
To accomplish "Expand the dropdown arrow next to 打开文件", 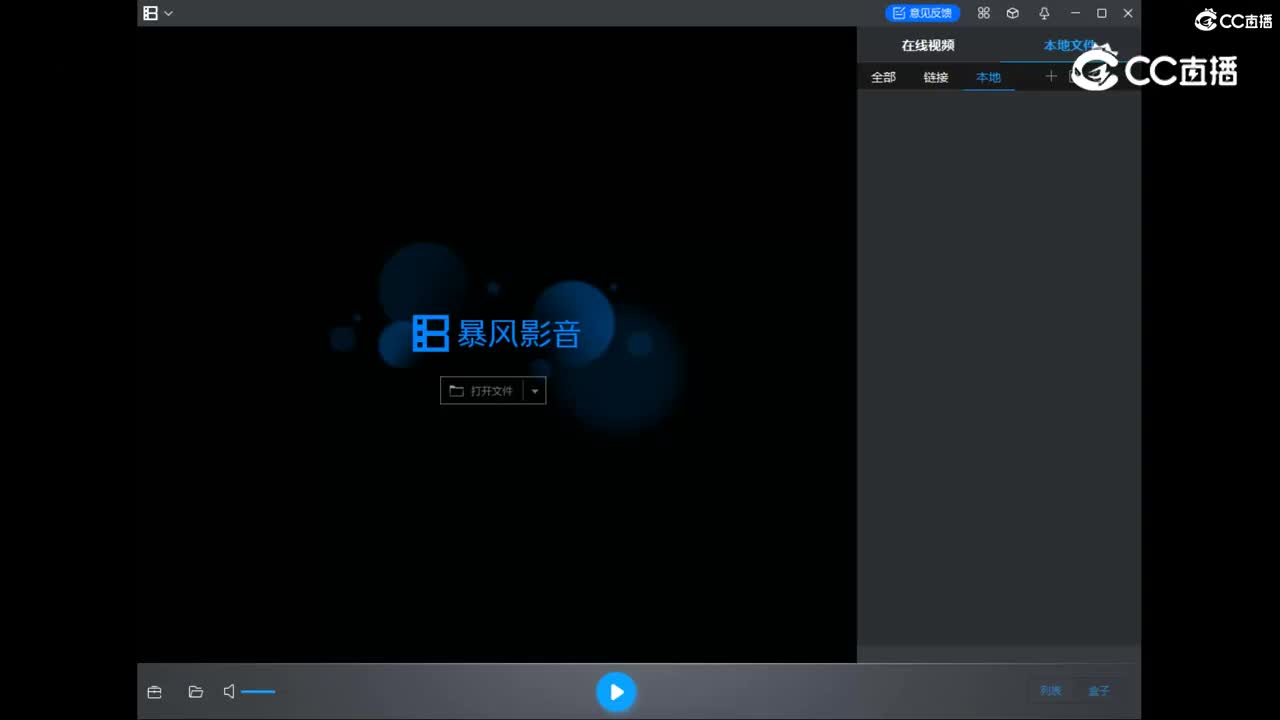I will click(x=535, y=391).
